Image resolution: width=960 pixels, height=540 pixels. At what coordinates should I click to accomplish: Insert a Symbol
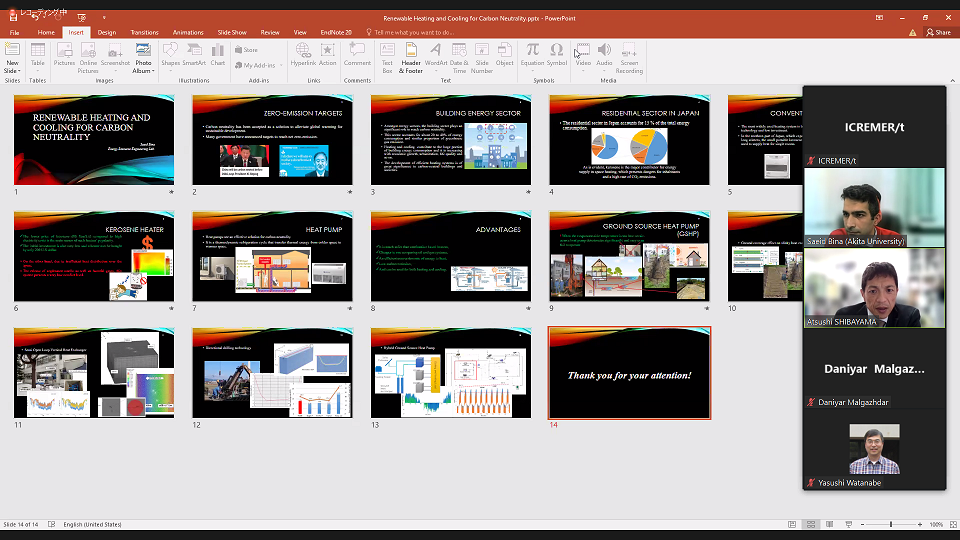[x=557, y=54]
